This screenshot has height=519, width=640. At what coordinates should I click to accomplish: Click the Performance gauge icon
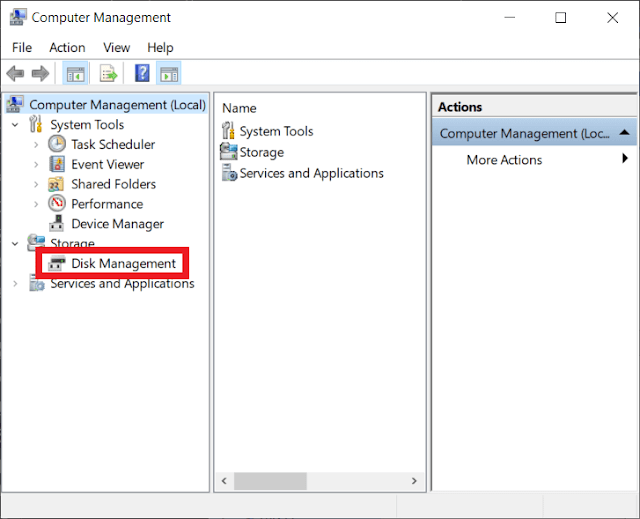(57, 204)
